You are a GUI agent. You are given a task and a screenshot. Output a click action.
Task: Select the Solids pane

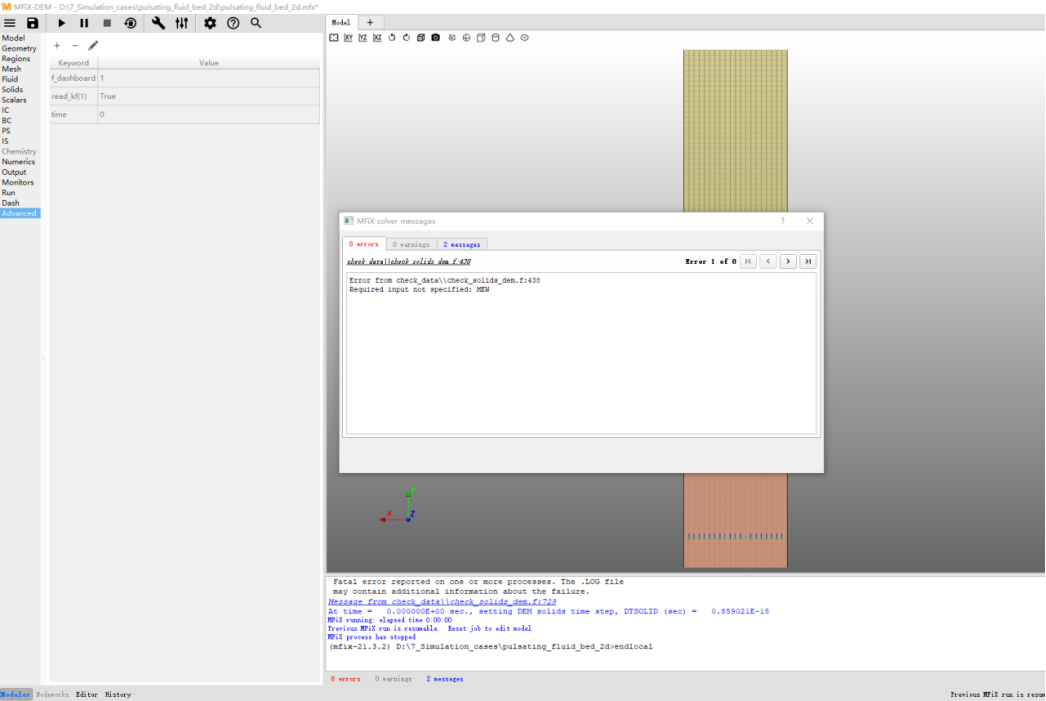(12, 89)
